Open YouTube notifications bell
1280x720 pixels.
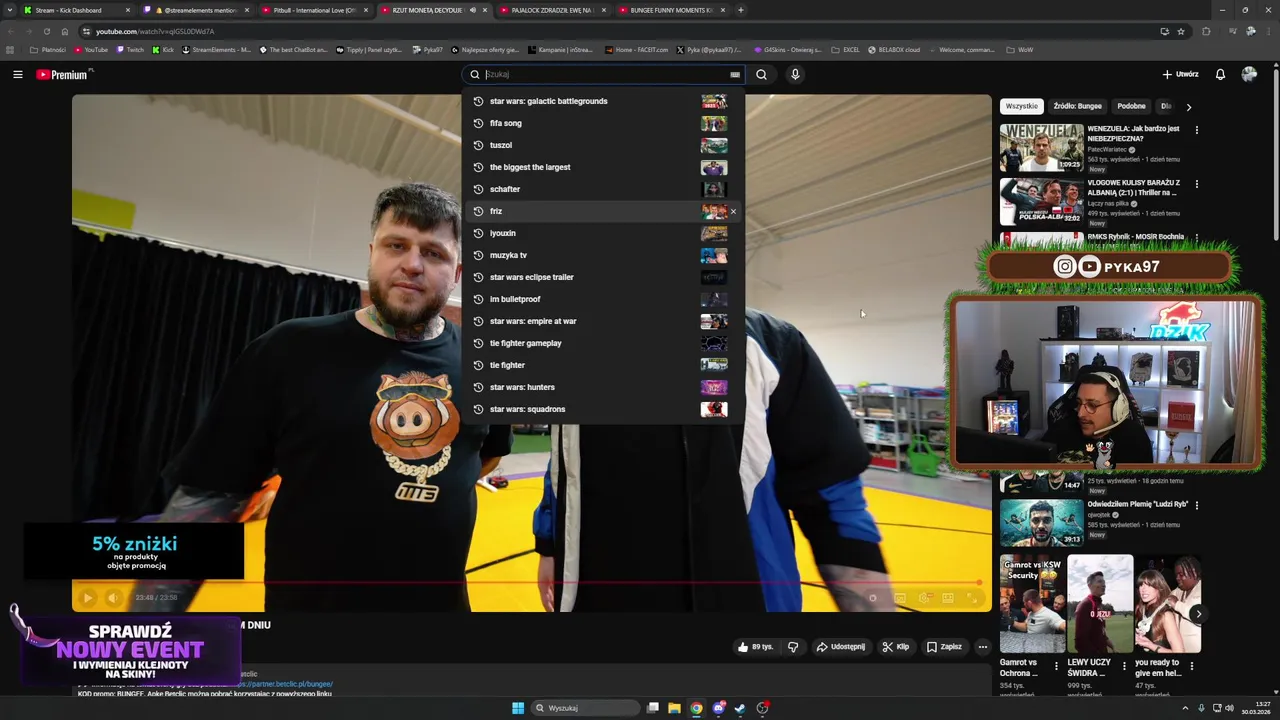coord(1220,74)
